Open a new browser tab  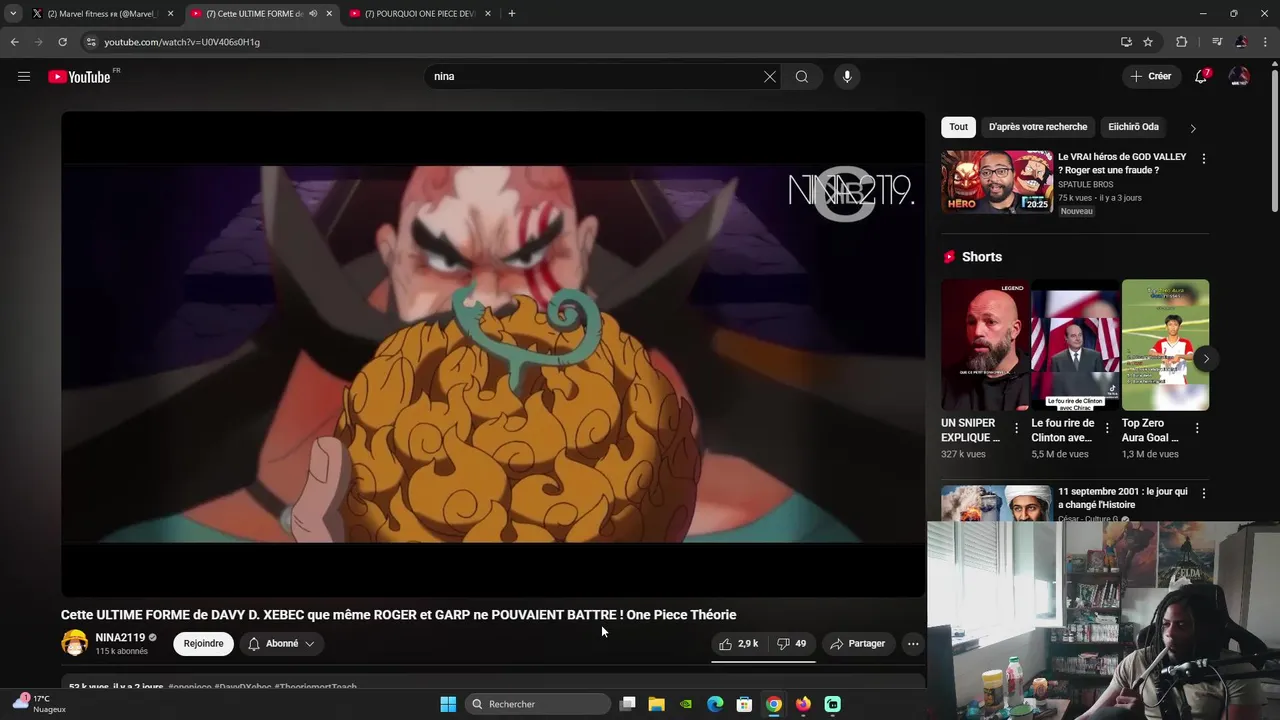[512, 14]
